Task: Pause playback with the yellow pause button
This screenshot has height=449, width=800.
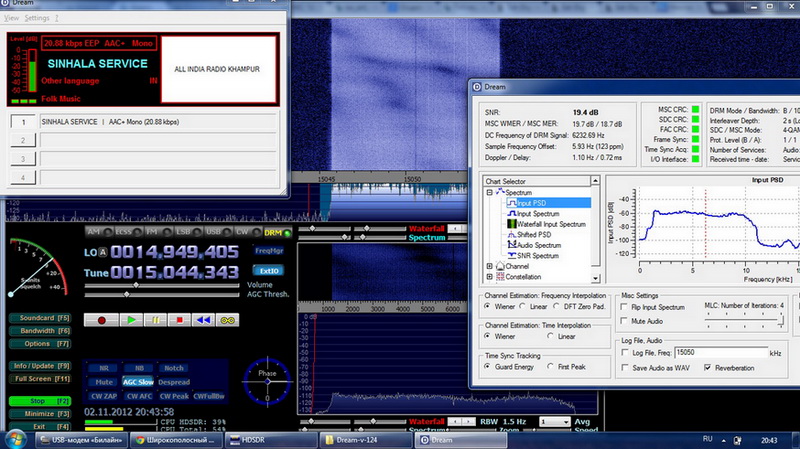Action: pyautogui.click(x=156, y=320)
